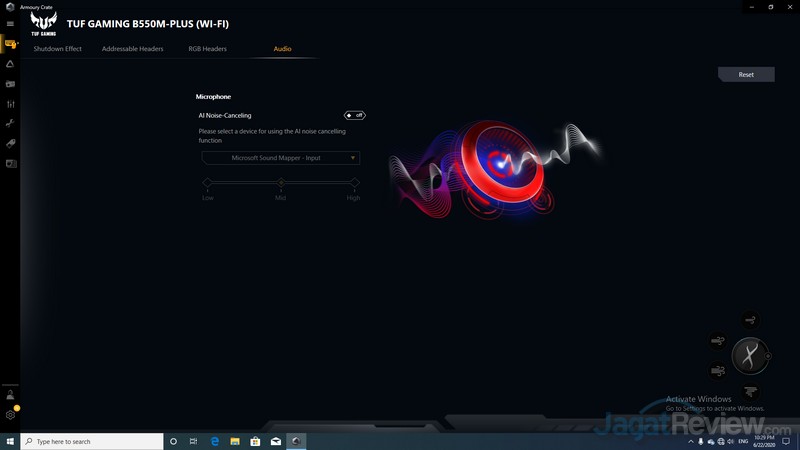
Task: Click the network globe tray icon
Action: [x=720, y=441]
